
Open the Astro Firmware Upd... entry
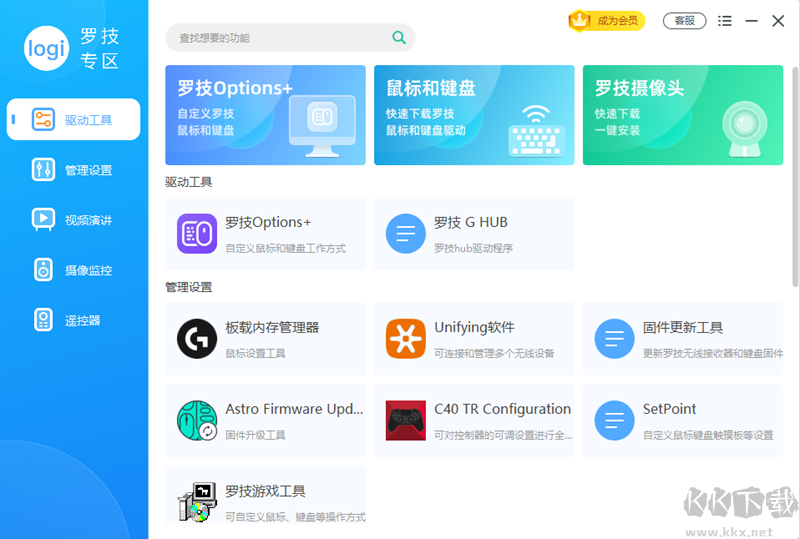click(265, 421)
